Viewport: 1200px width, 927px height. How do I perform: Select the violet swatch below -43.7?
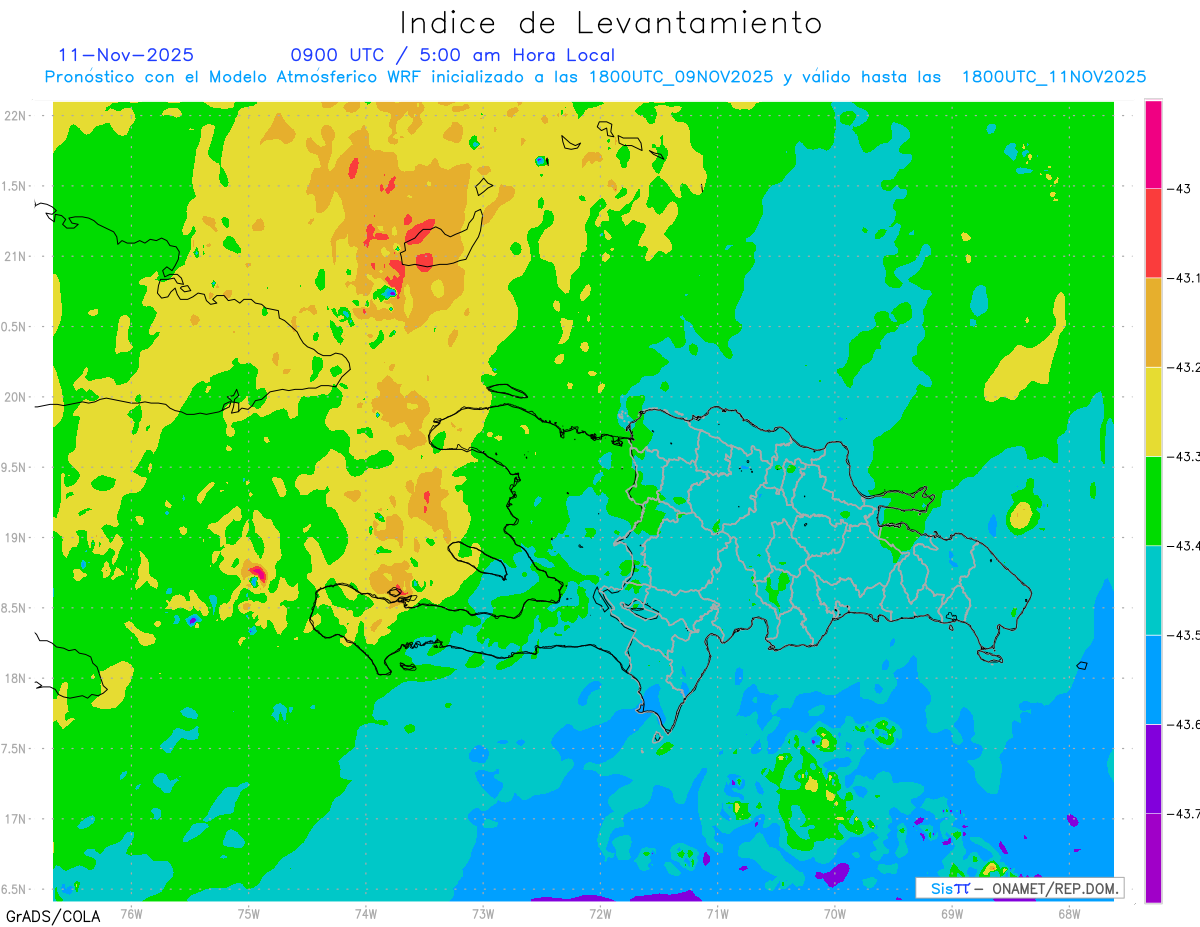tap(1153, 857)
